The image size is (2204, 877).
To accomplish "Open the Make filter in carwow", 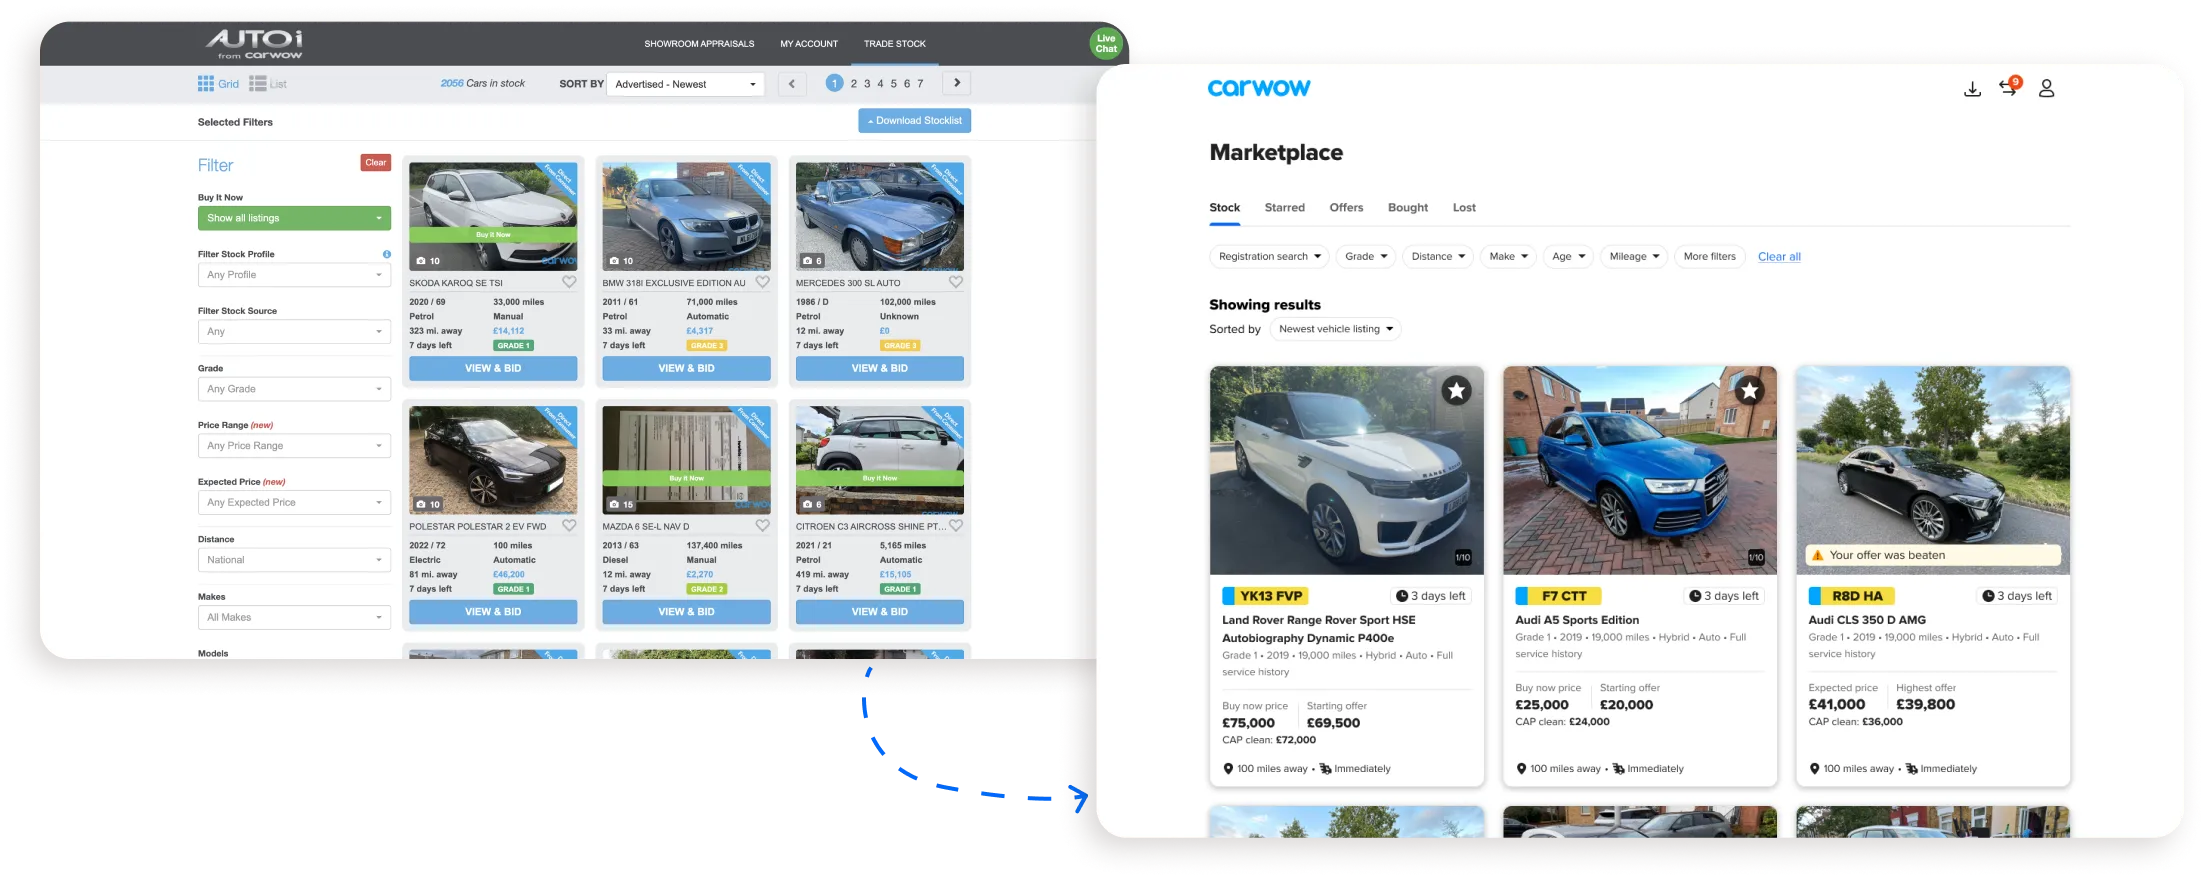I will point(1508,257).
